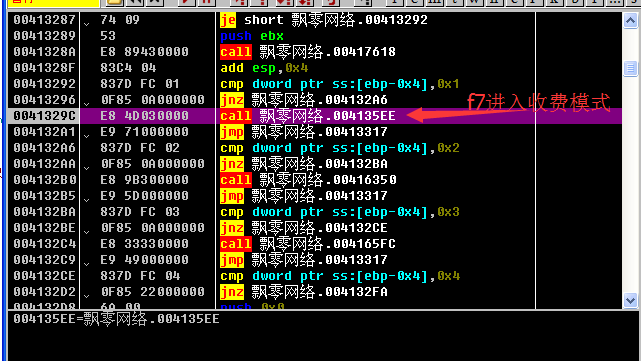This screenshot has height=361, width=641.
Task: Click the 'jnz 飘零网络.004132BA' instruction
Action: [x=304, y=164]
